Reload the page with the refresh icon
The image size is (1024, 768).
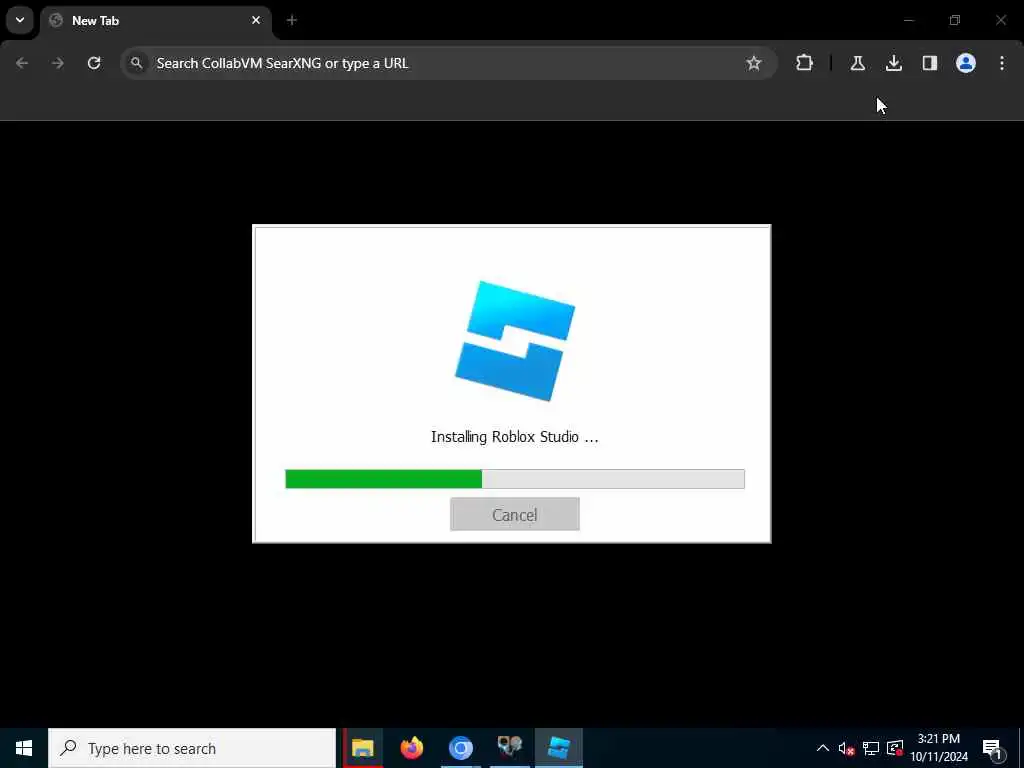(94, 63)
